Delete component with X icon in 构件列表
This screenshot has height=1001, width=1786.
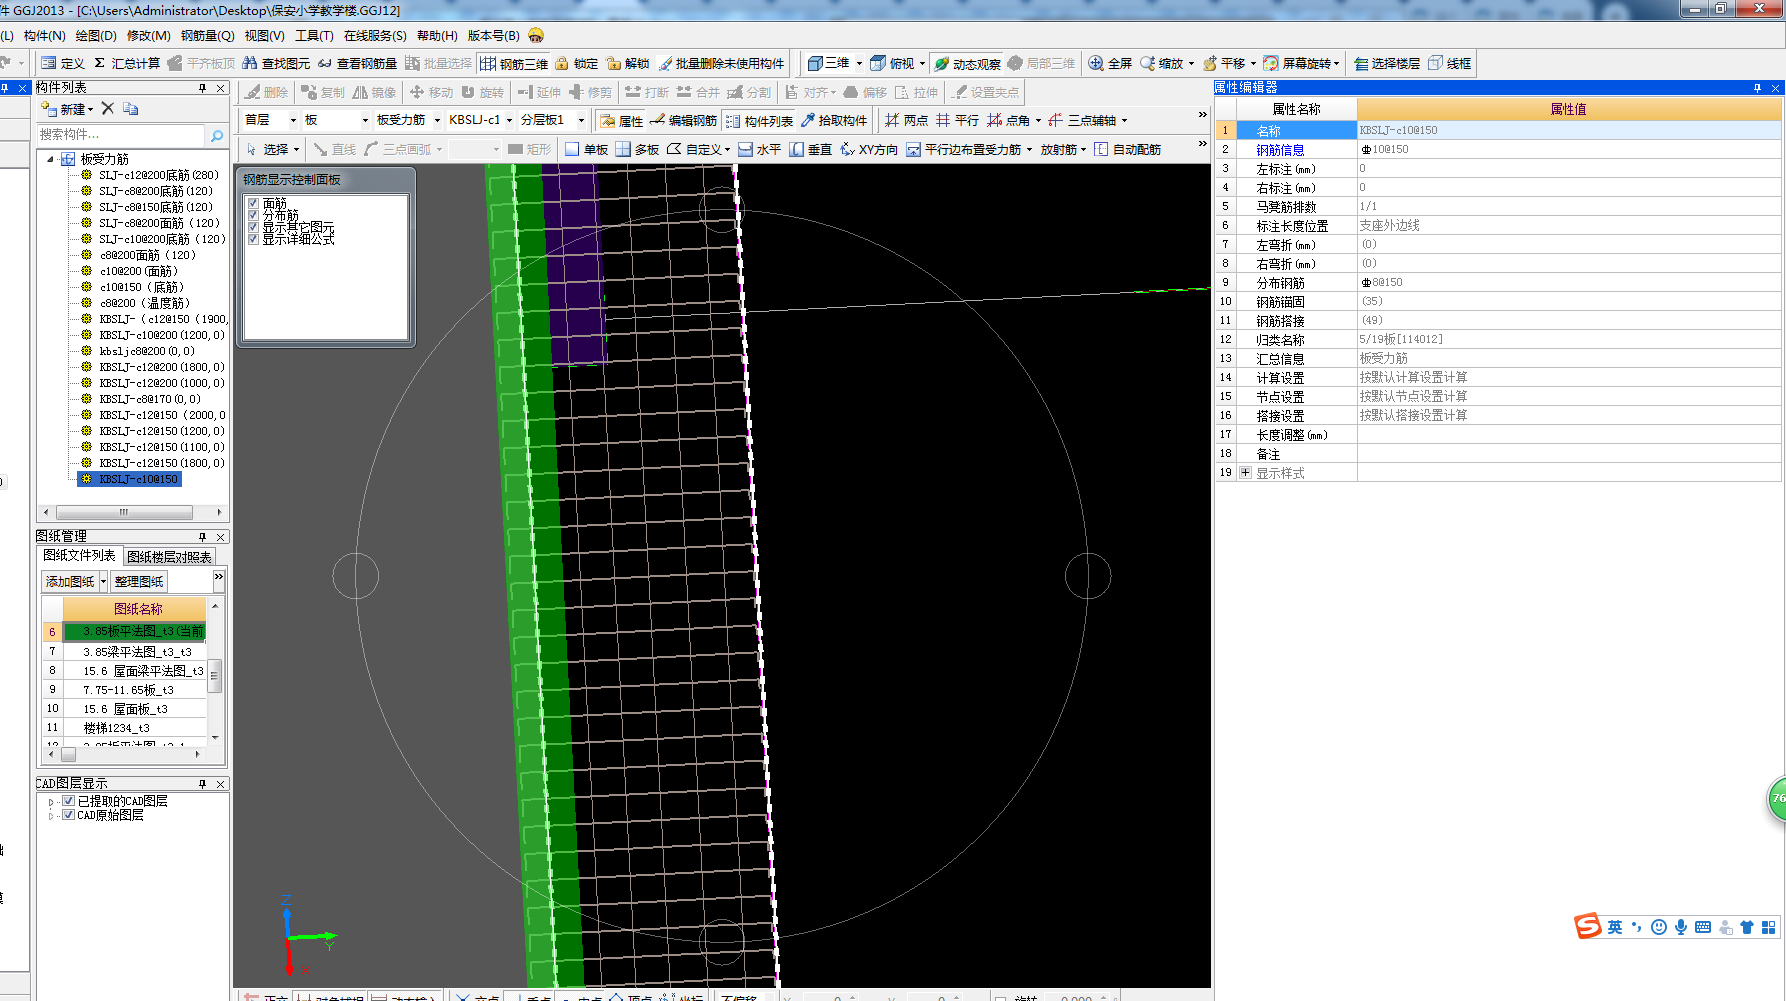[x=108, y=109]
